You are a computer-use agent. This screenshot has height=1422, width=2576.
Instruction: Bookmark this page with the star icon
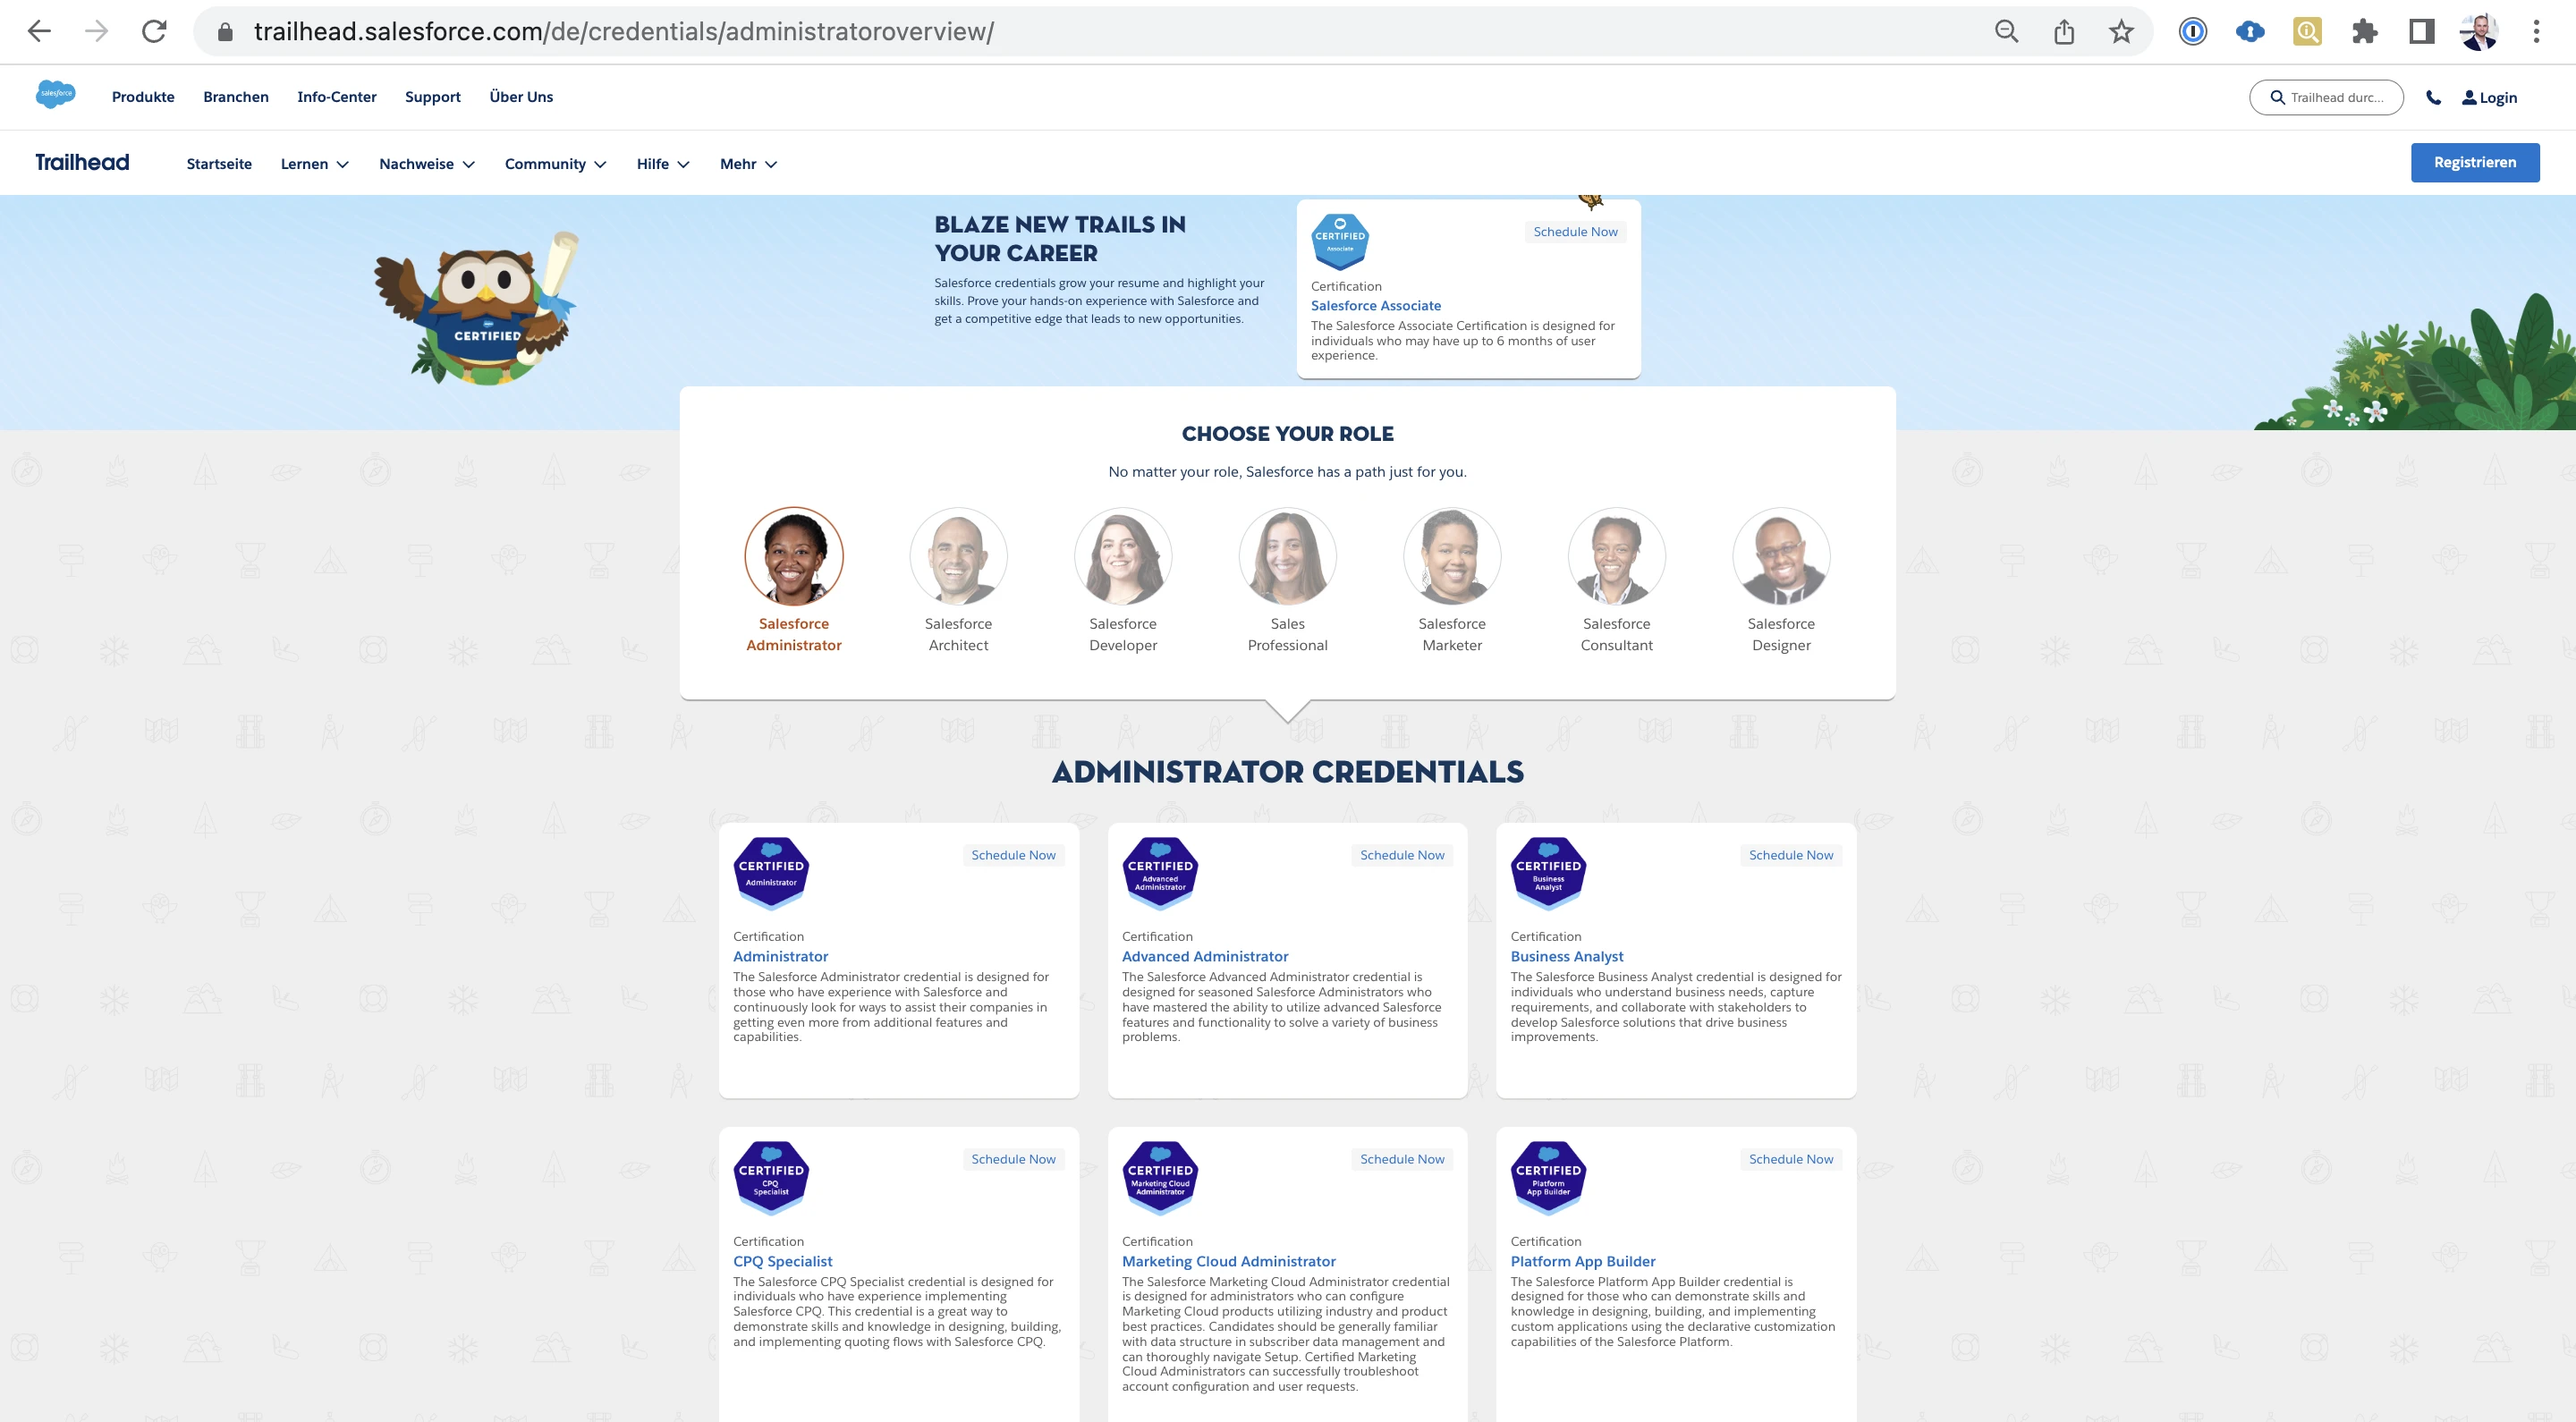coord(2121,32)
